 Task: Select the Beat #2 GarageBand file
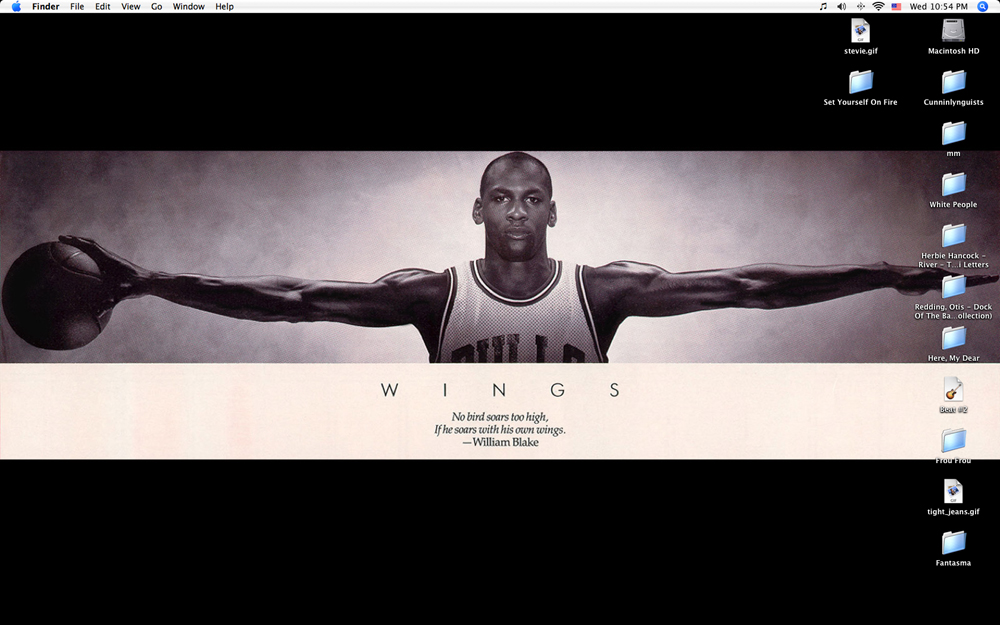point(953,389)
